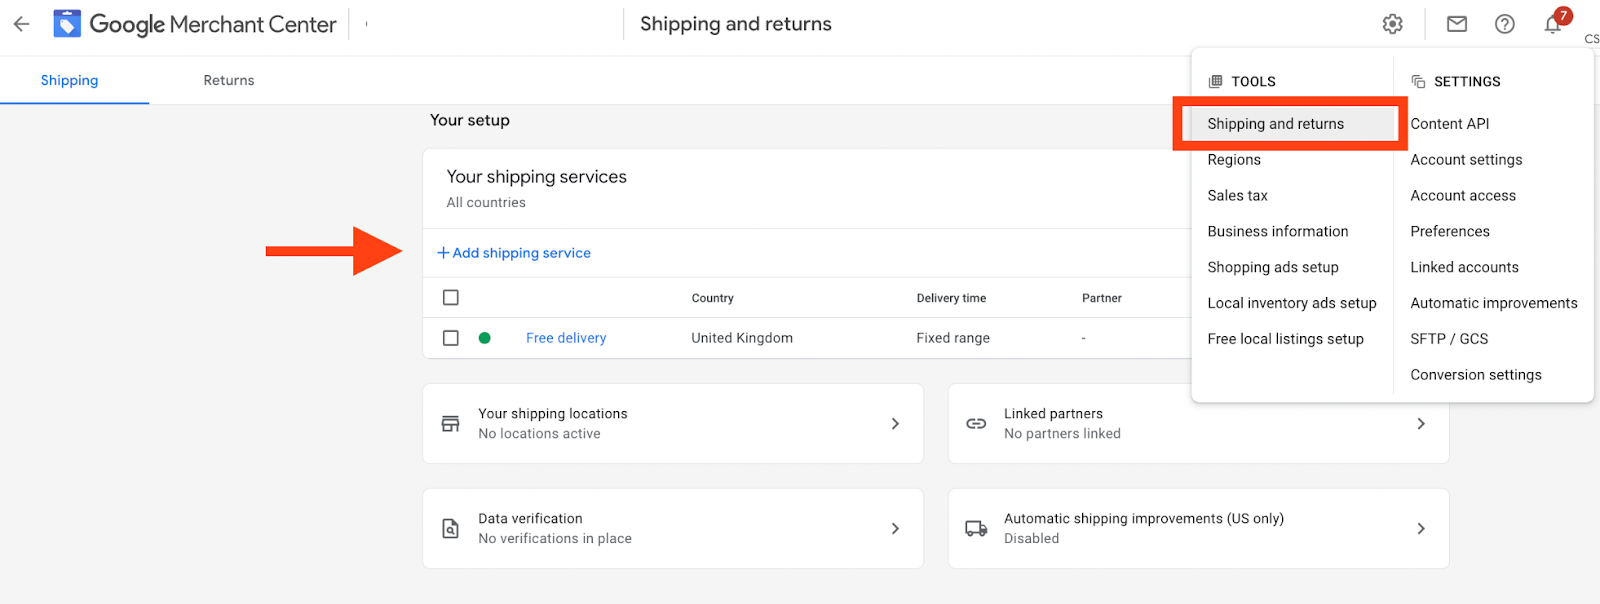Click the Google Merchant Center logo

coord(67,24)
